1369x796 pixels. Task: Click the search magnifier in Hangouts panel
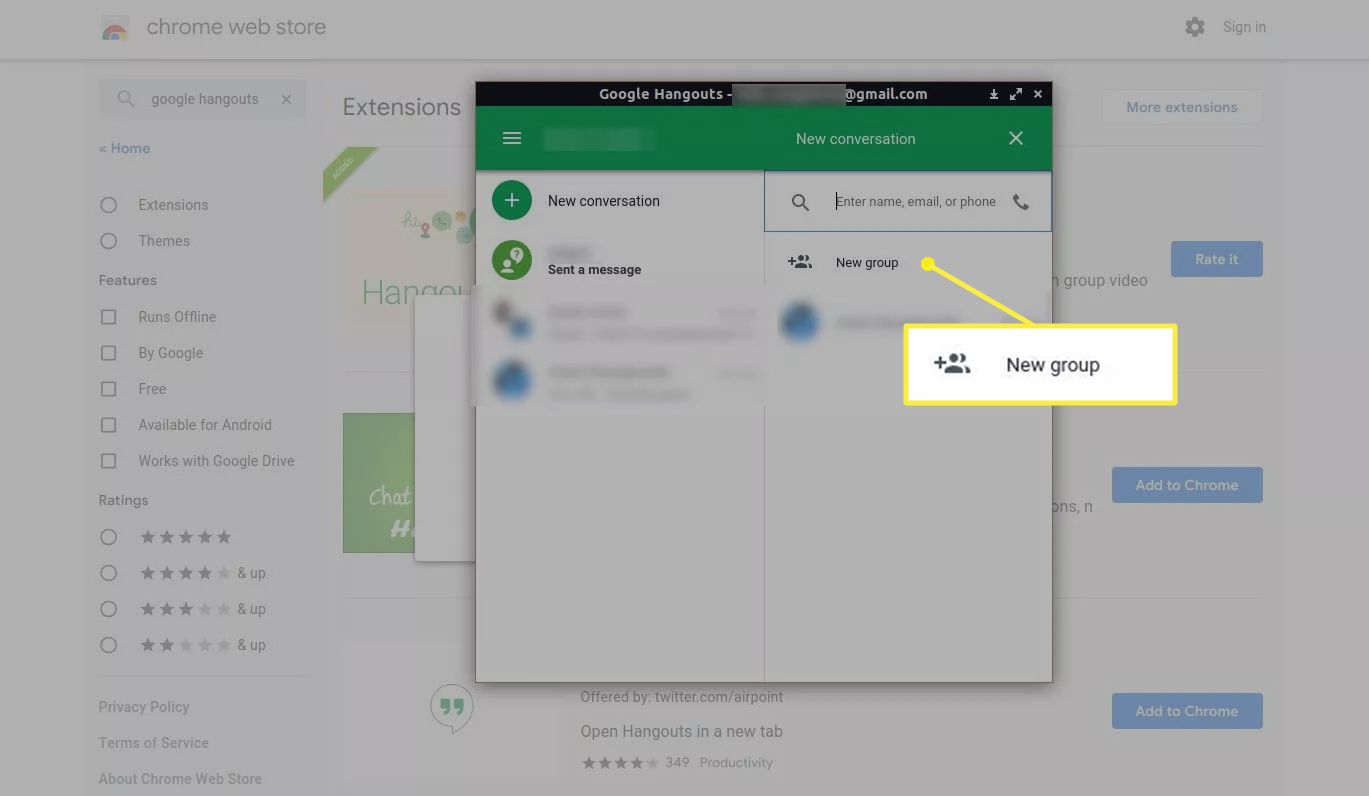(x=800, y=202)
